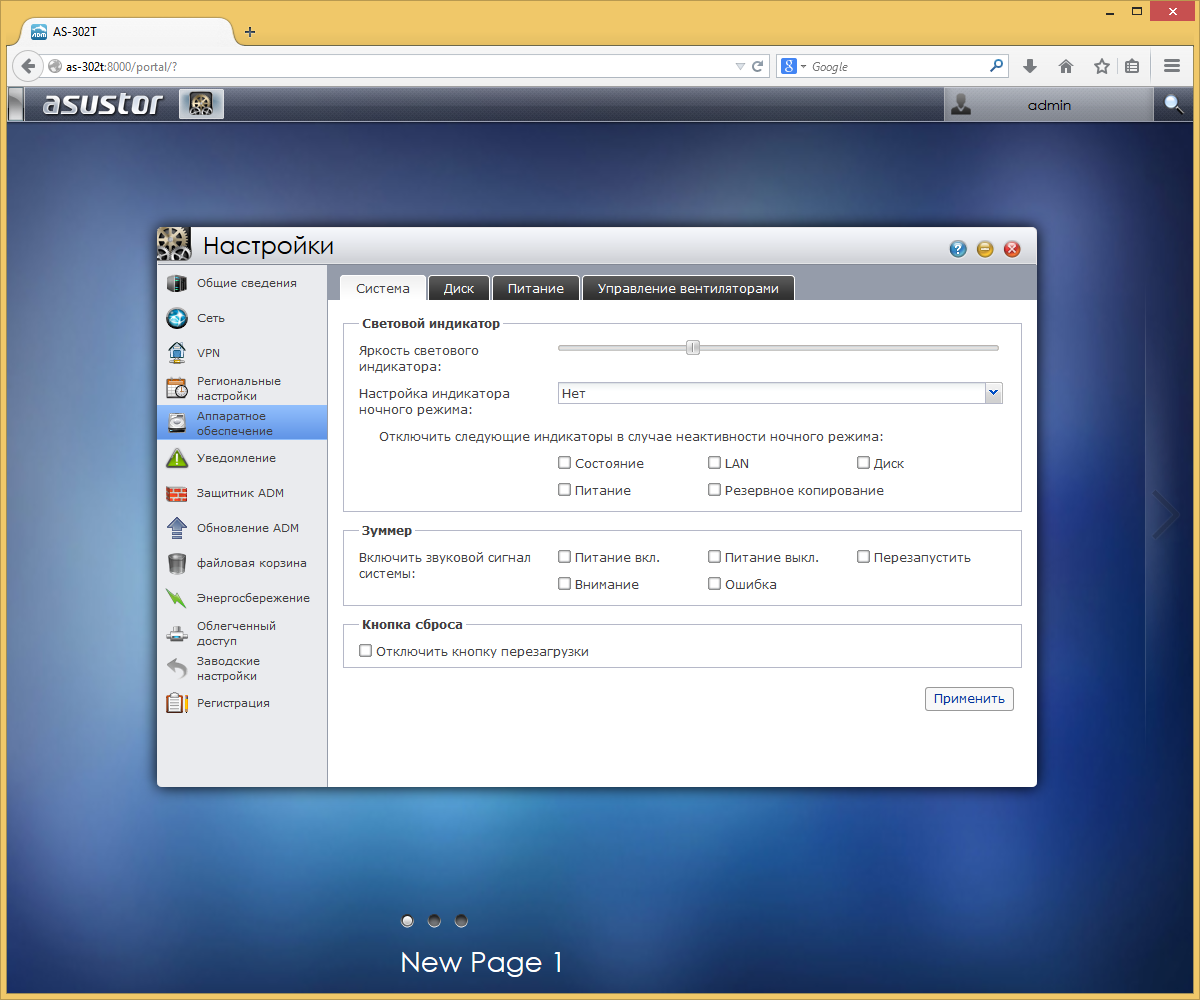
Task: Enable the Диск indicator checkbox
Action: (x=863, y=463)
